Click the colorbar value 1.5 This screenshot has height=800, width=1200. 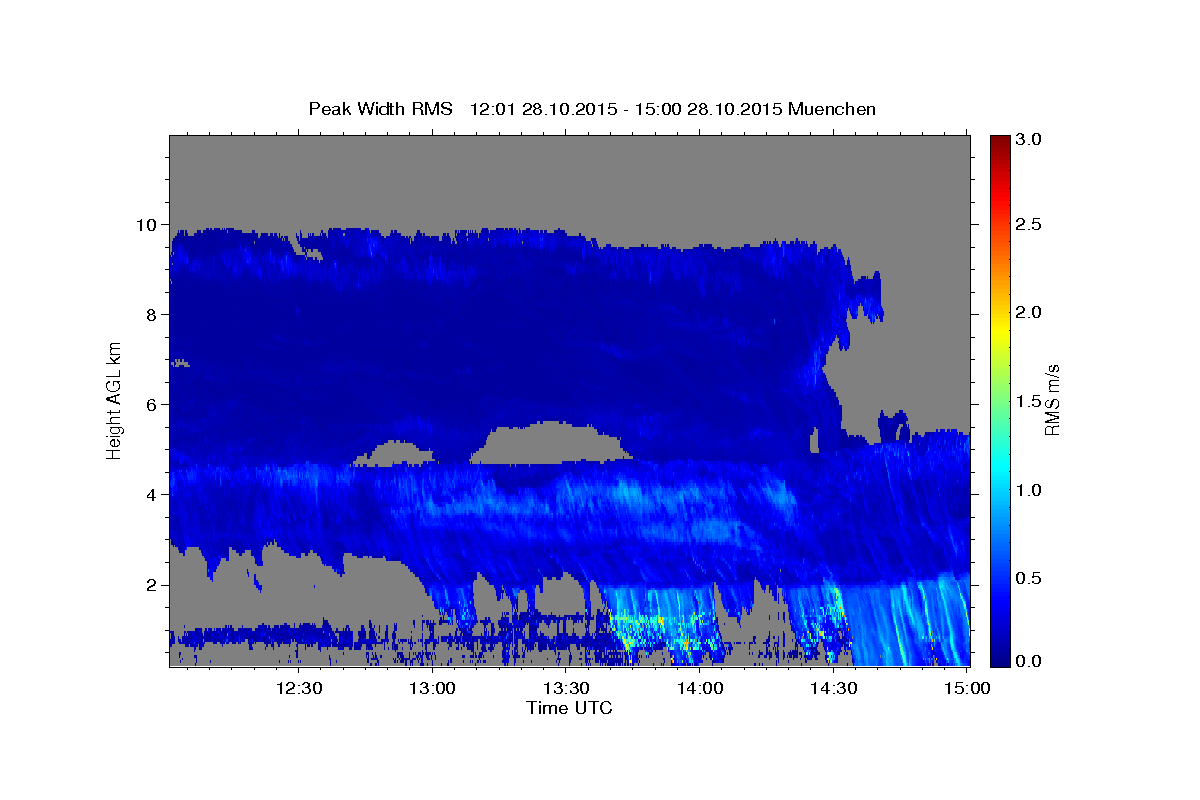[x=1030, y=402]
